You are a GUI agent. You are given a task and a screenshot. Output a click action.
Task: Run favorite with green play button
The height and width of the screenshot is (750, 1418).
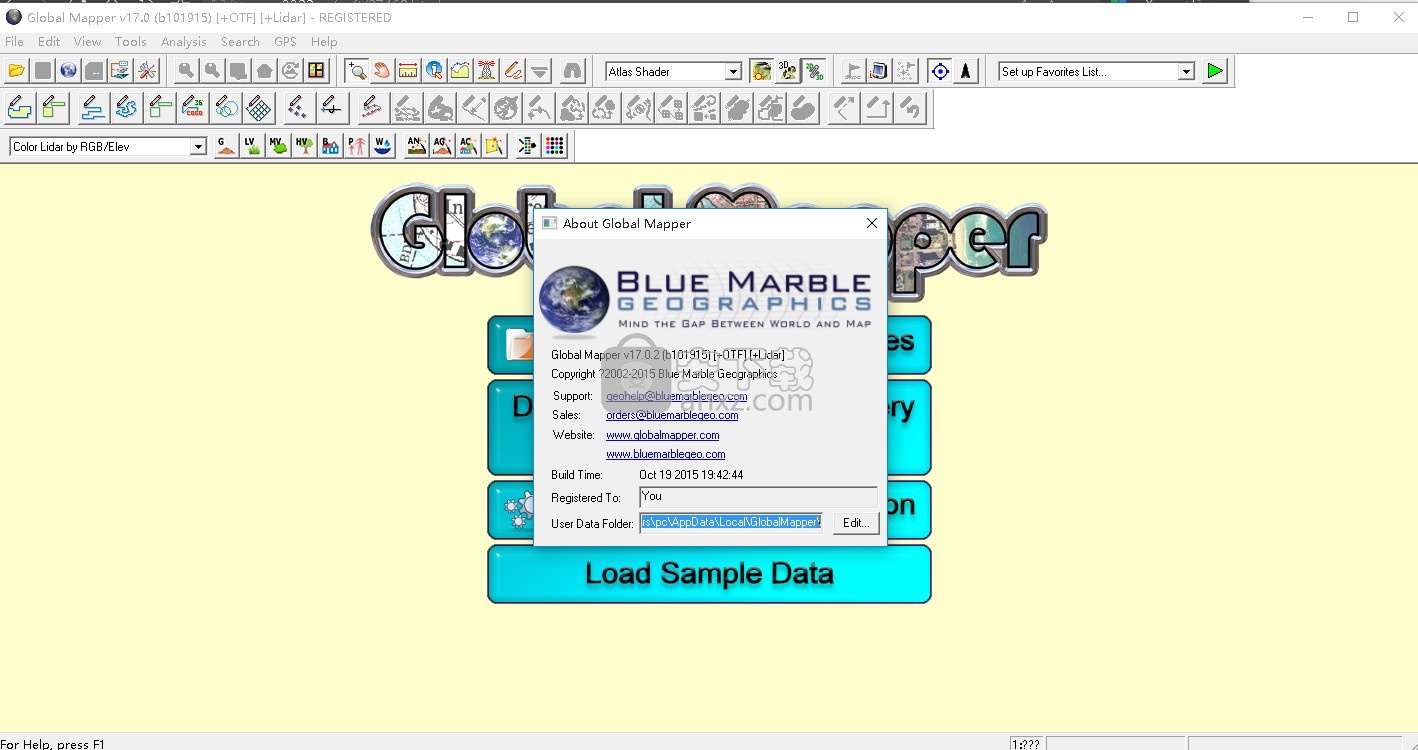(x=1215, y=71)
